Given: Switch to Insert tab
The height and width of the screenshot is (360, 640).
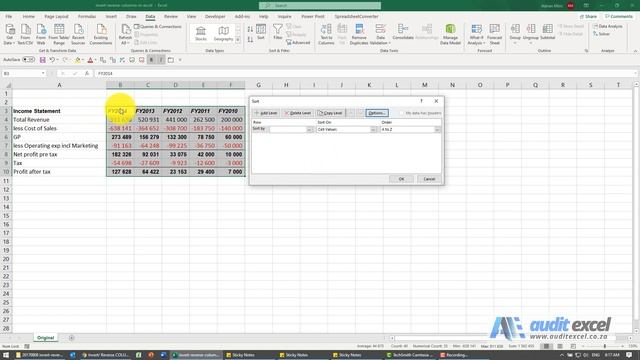Looking at the screenshot, I should pos(111,16).
